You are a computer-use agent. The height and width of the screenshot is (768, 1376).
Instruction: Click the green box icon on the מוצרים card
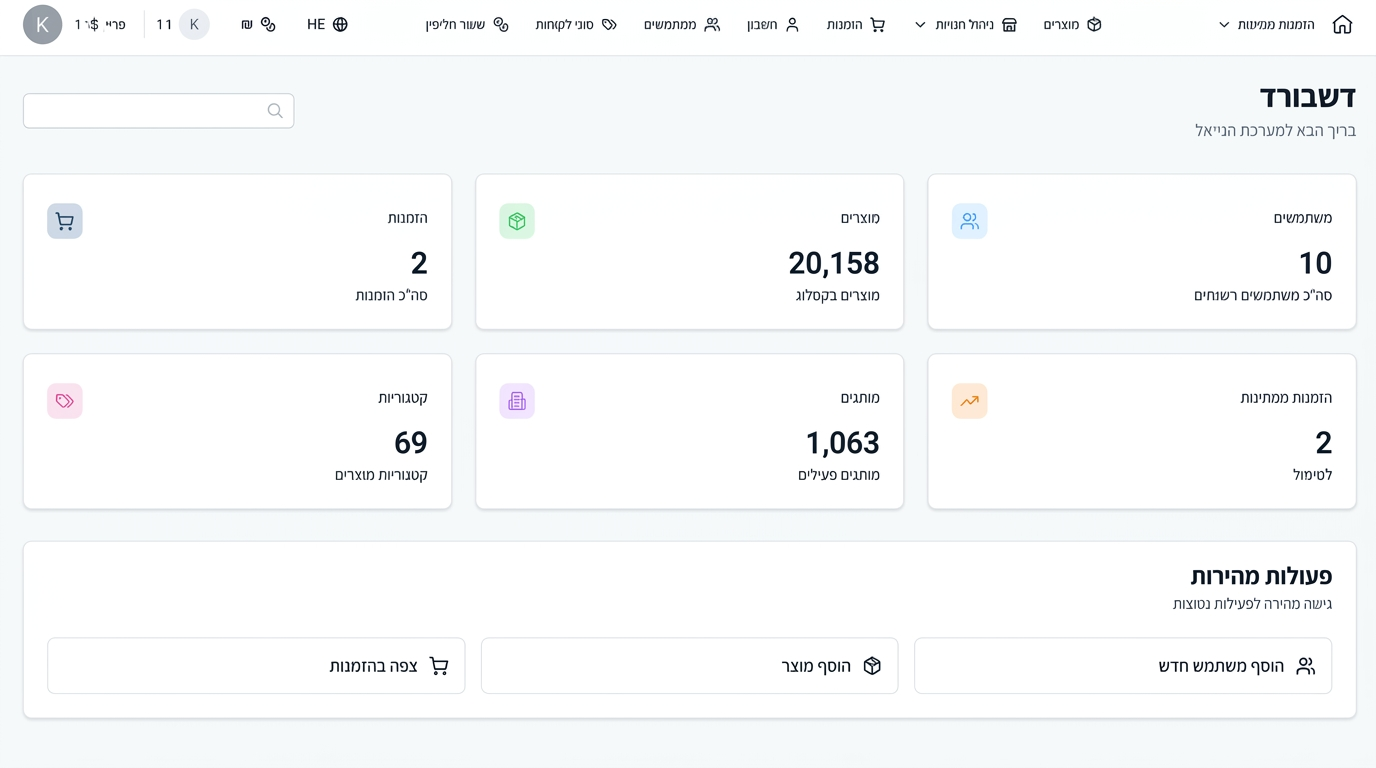[517, 221]
